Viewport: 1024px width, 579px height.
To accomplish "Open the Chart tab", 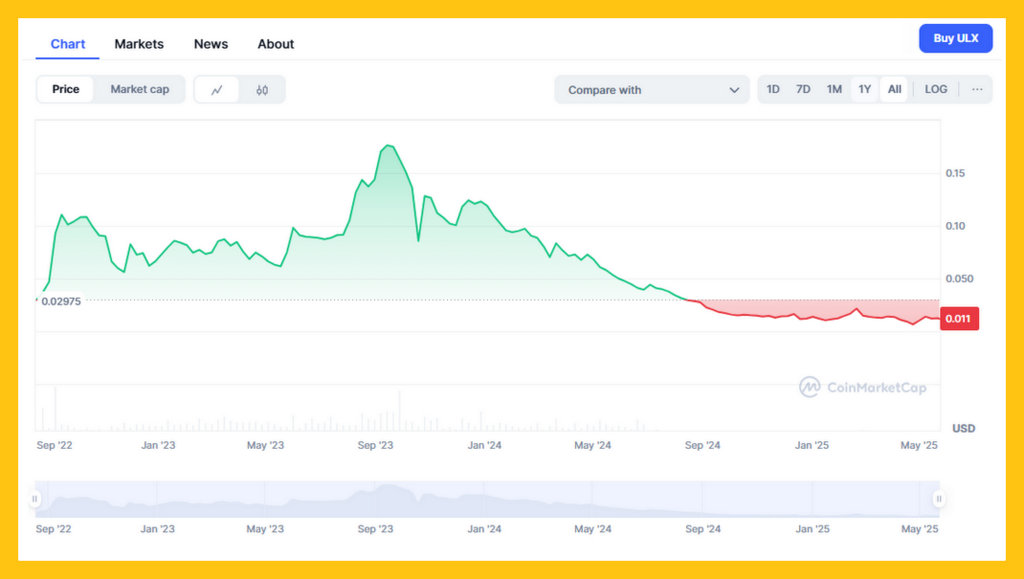I will (68, 44).
